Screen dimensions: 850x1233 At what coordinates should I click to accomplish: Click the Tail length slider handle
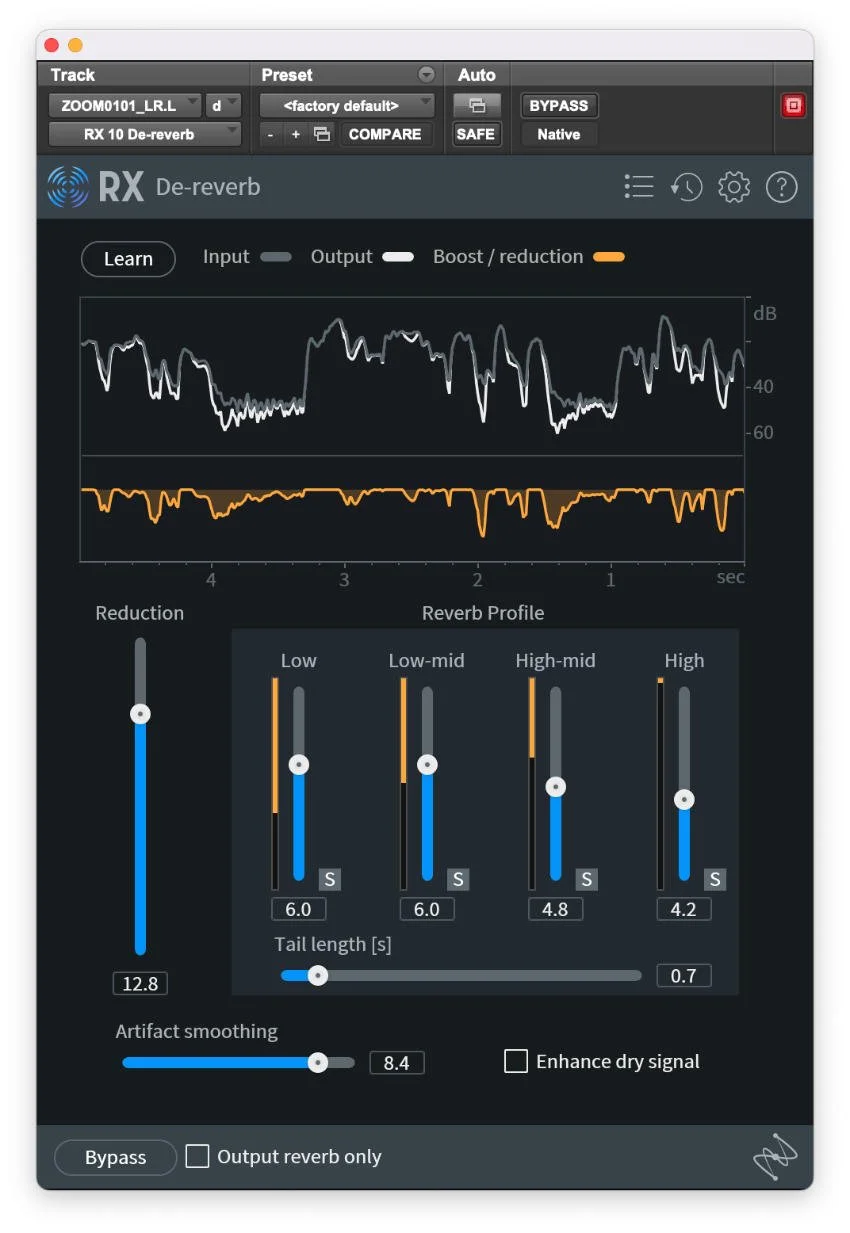pyautogui.click(x=318, y=975)
